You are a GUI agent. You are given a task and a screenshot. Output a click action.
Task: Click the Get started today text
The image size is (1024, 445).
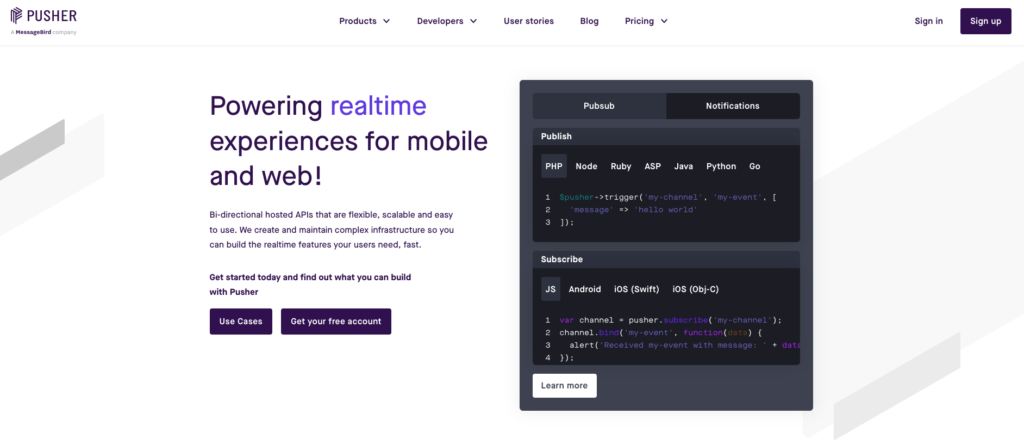pos(310,284)
